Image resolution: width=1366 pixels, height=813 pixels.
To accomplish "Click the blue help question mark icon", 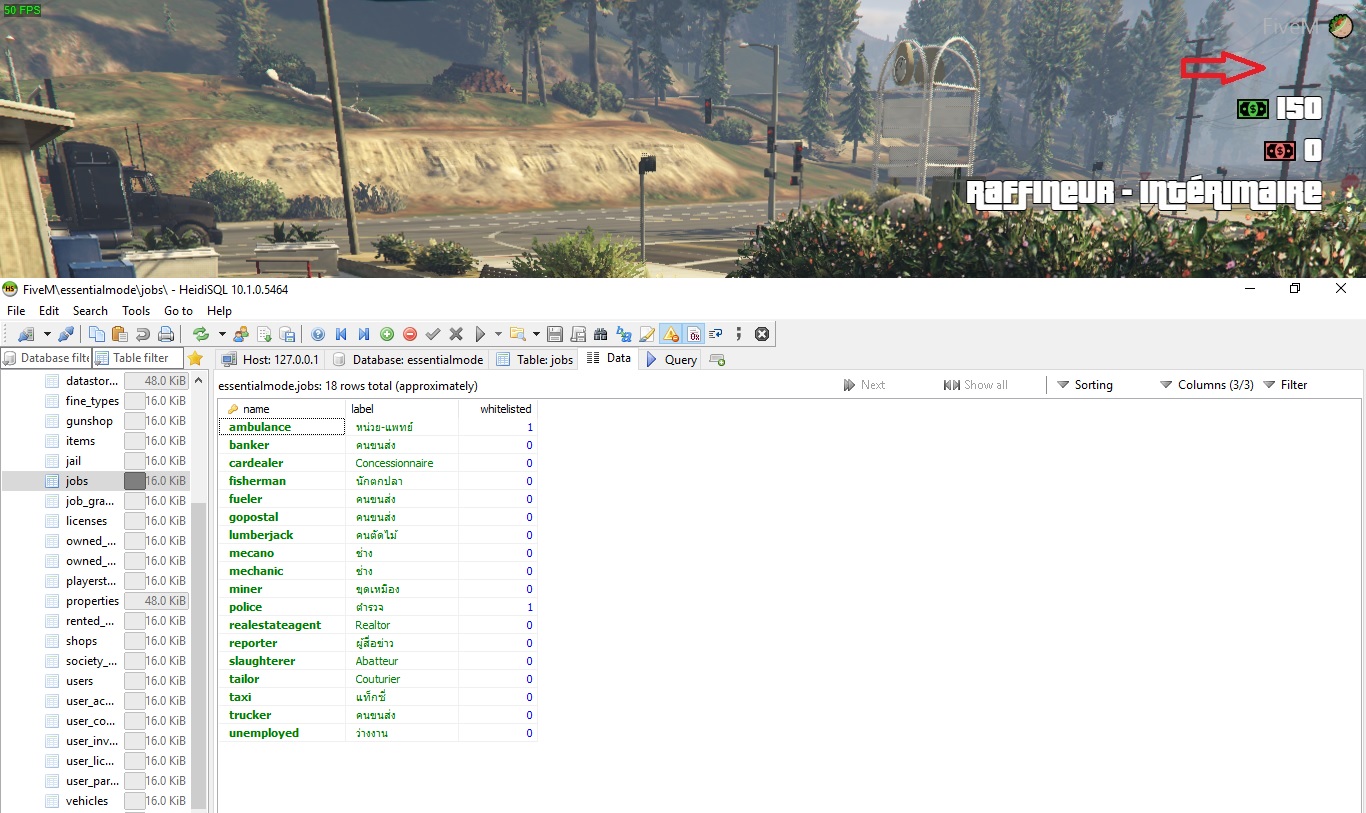I will (x=318, y=334).
